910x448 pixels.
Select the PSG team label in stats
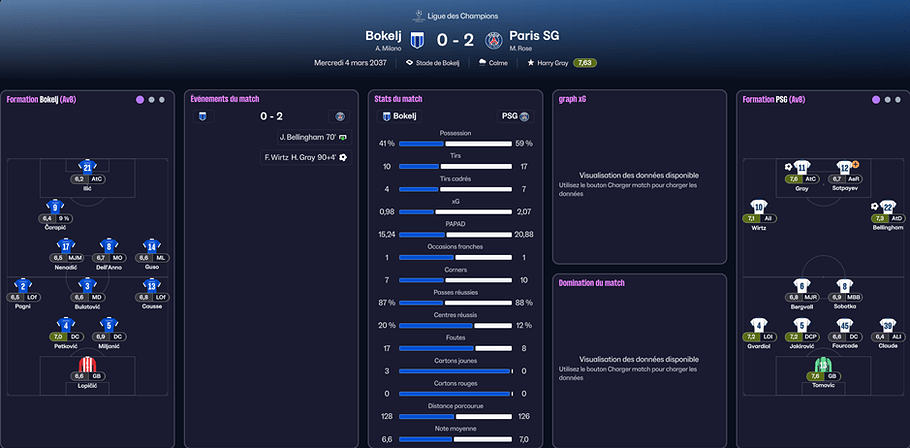pyautogui.click(x=509, y=116)
